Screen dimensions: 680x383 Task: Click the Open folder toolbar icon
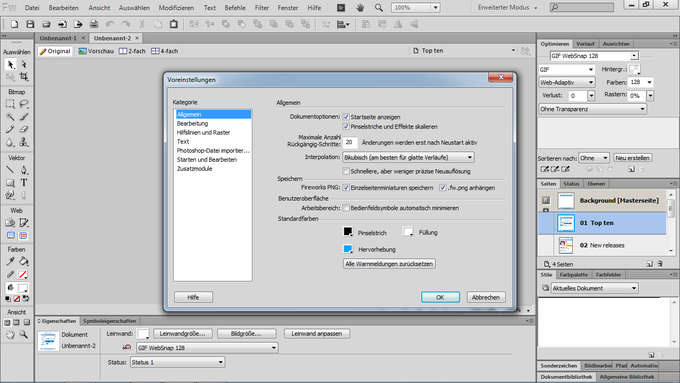click(x=46, y=24)
